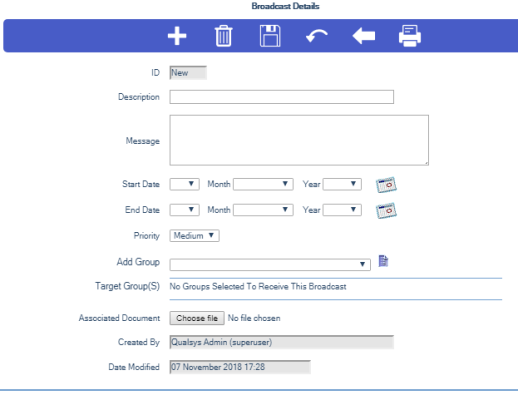Click the Target Group(S) label
This screenshot has width=518, height=400.
point(127,286)
